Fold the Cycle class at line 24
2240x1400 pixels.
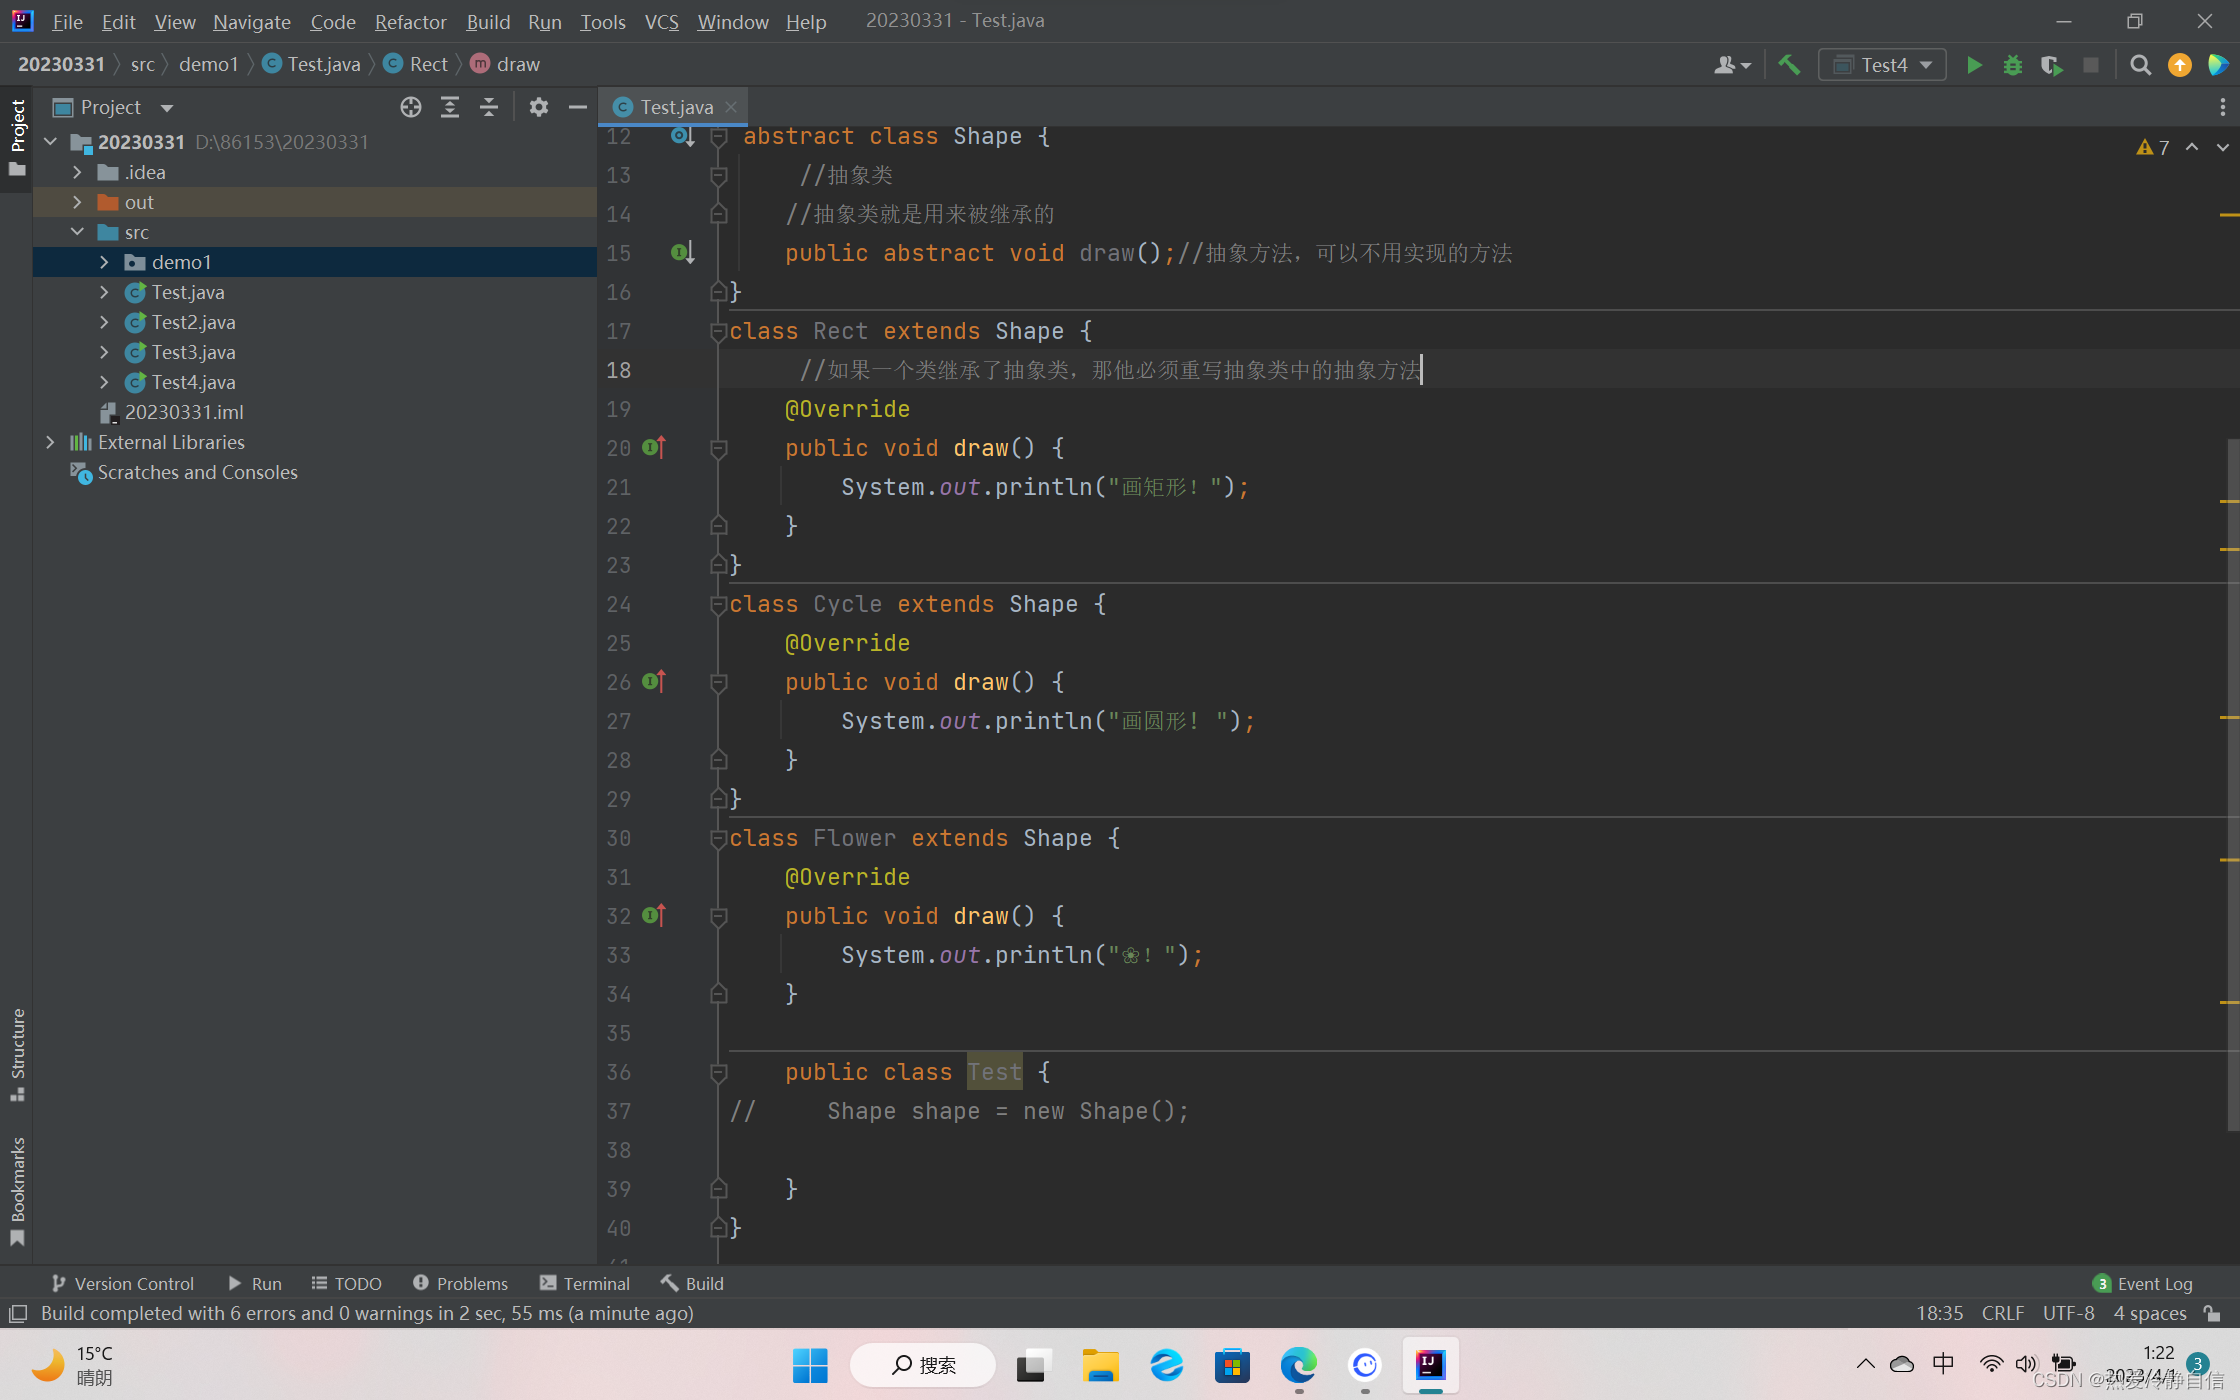(717, 604)
